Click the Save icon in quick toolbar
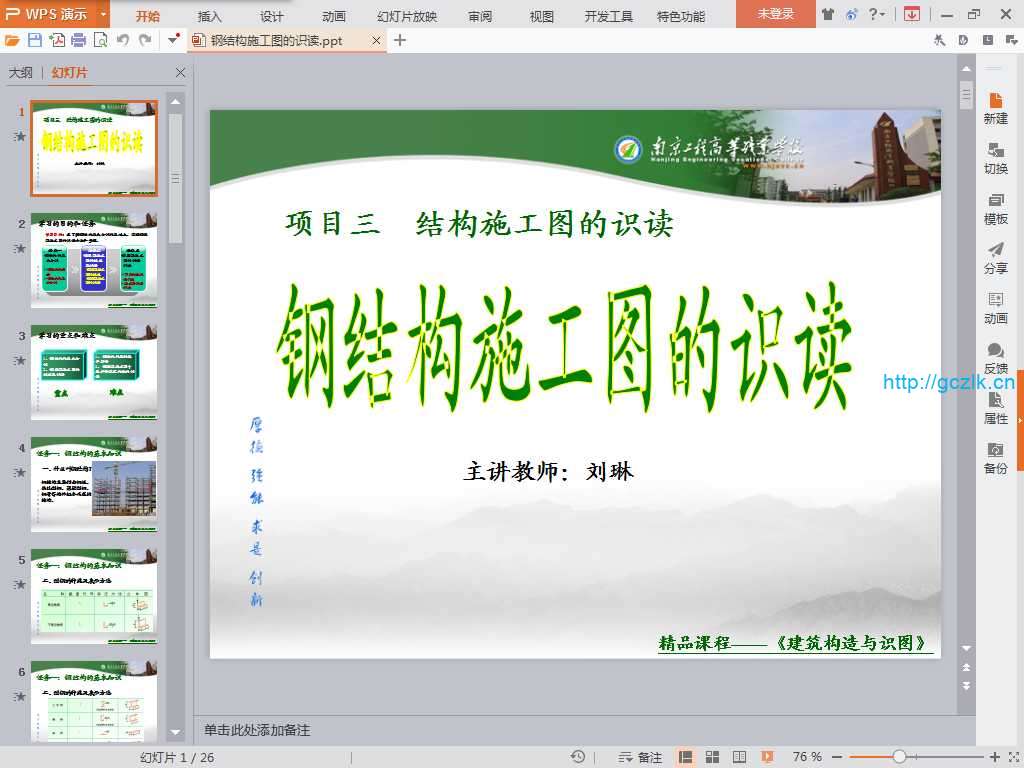The width and height of the screenshot is (1024, 768). 35,40
